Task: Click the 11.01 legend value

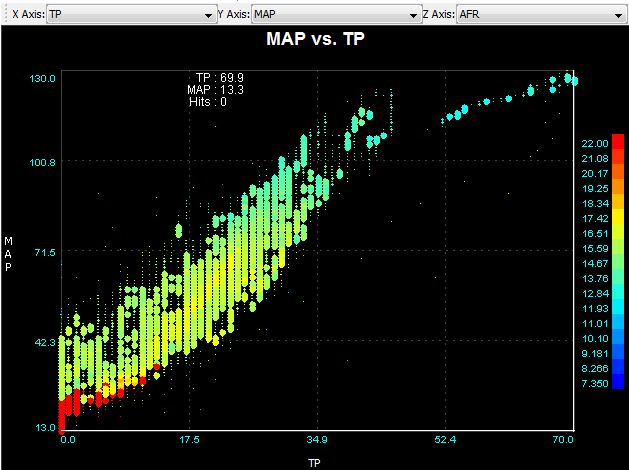Action: tap(595, 323)
